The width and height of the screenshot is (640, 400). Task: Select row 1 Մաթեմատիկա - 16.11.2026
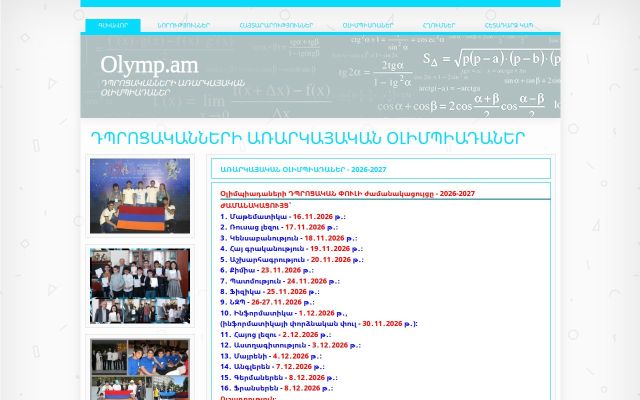pyautogui.click(x=283, y=217)
